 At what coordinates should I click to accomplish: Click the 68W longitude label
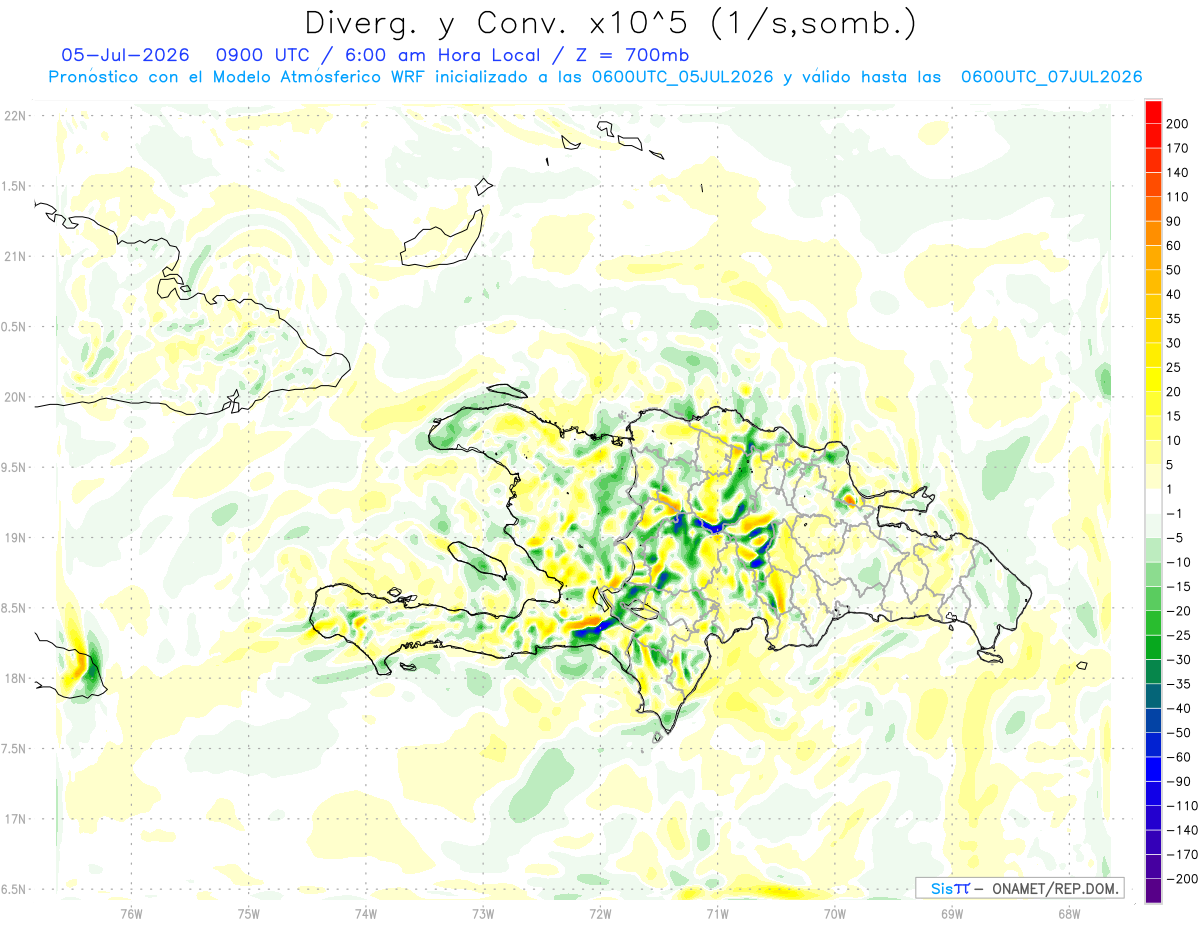pos(1069,912)
